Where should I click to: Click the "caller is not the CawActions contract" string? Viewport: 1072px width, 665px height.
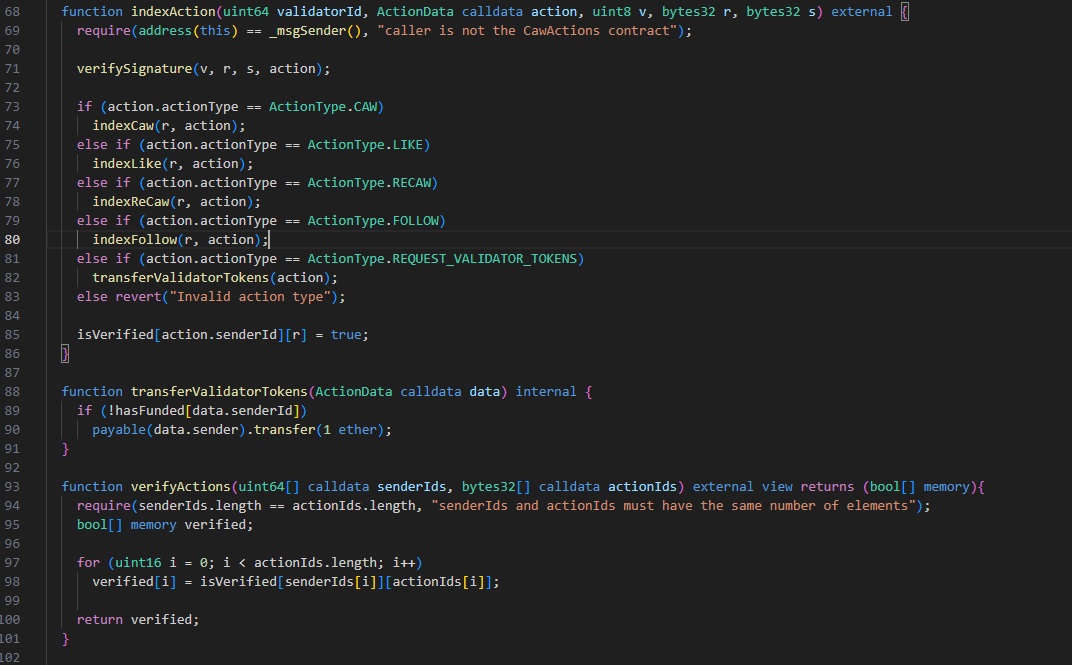click(527, 31)
